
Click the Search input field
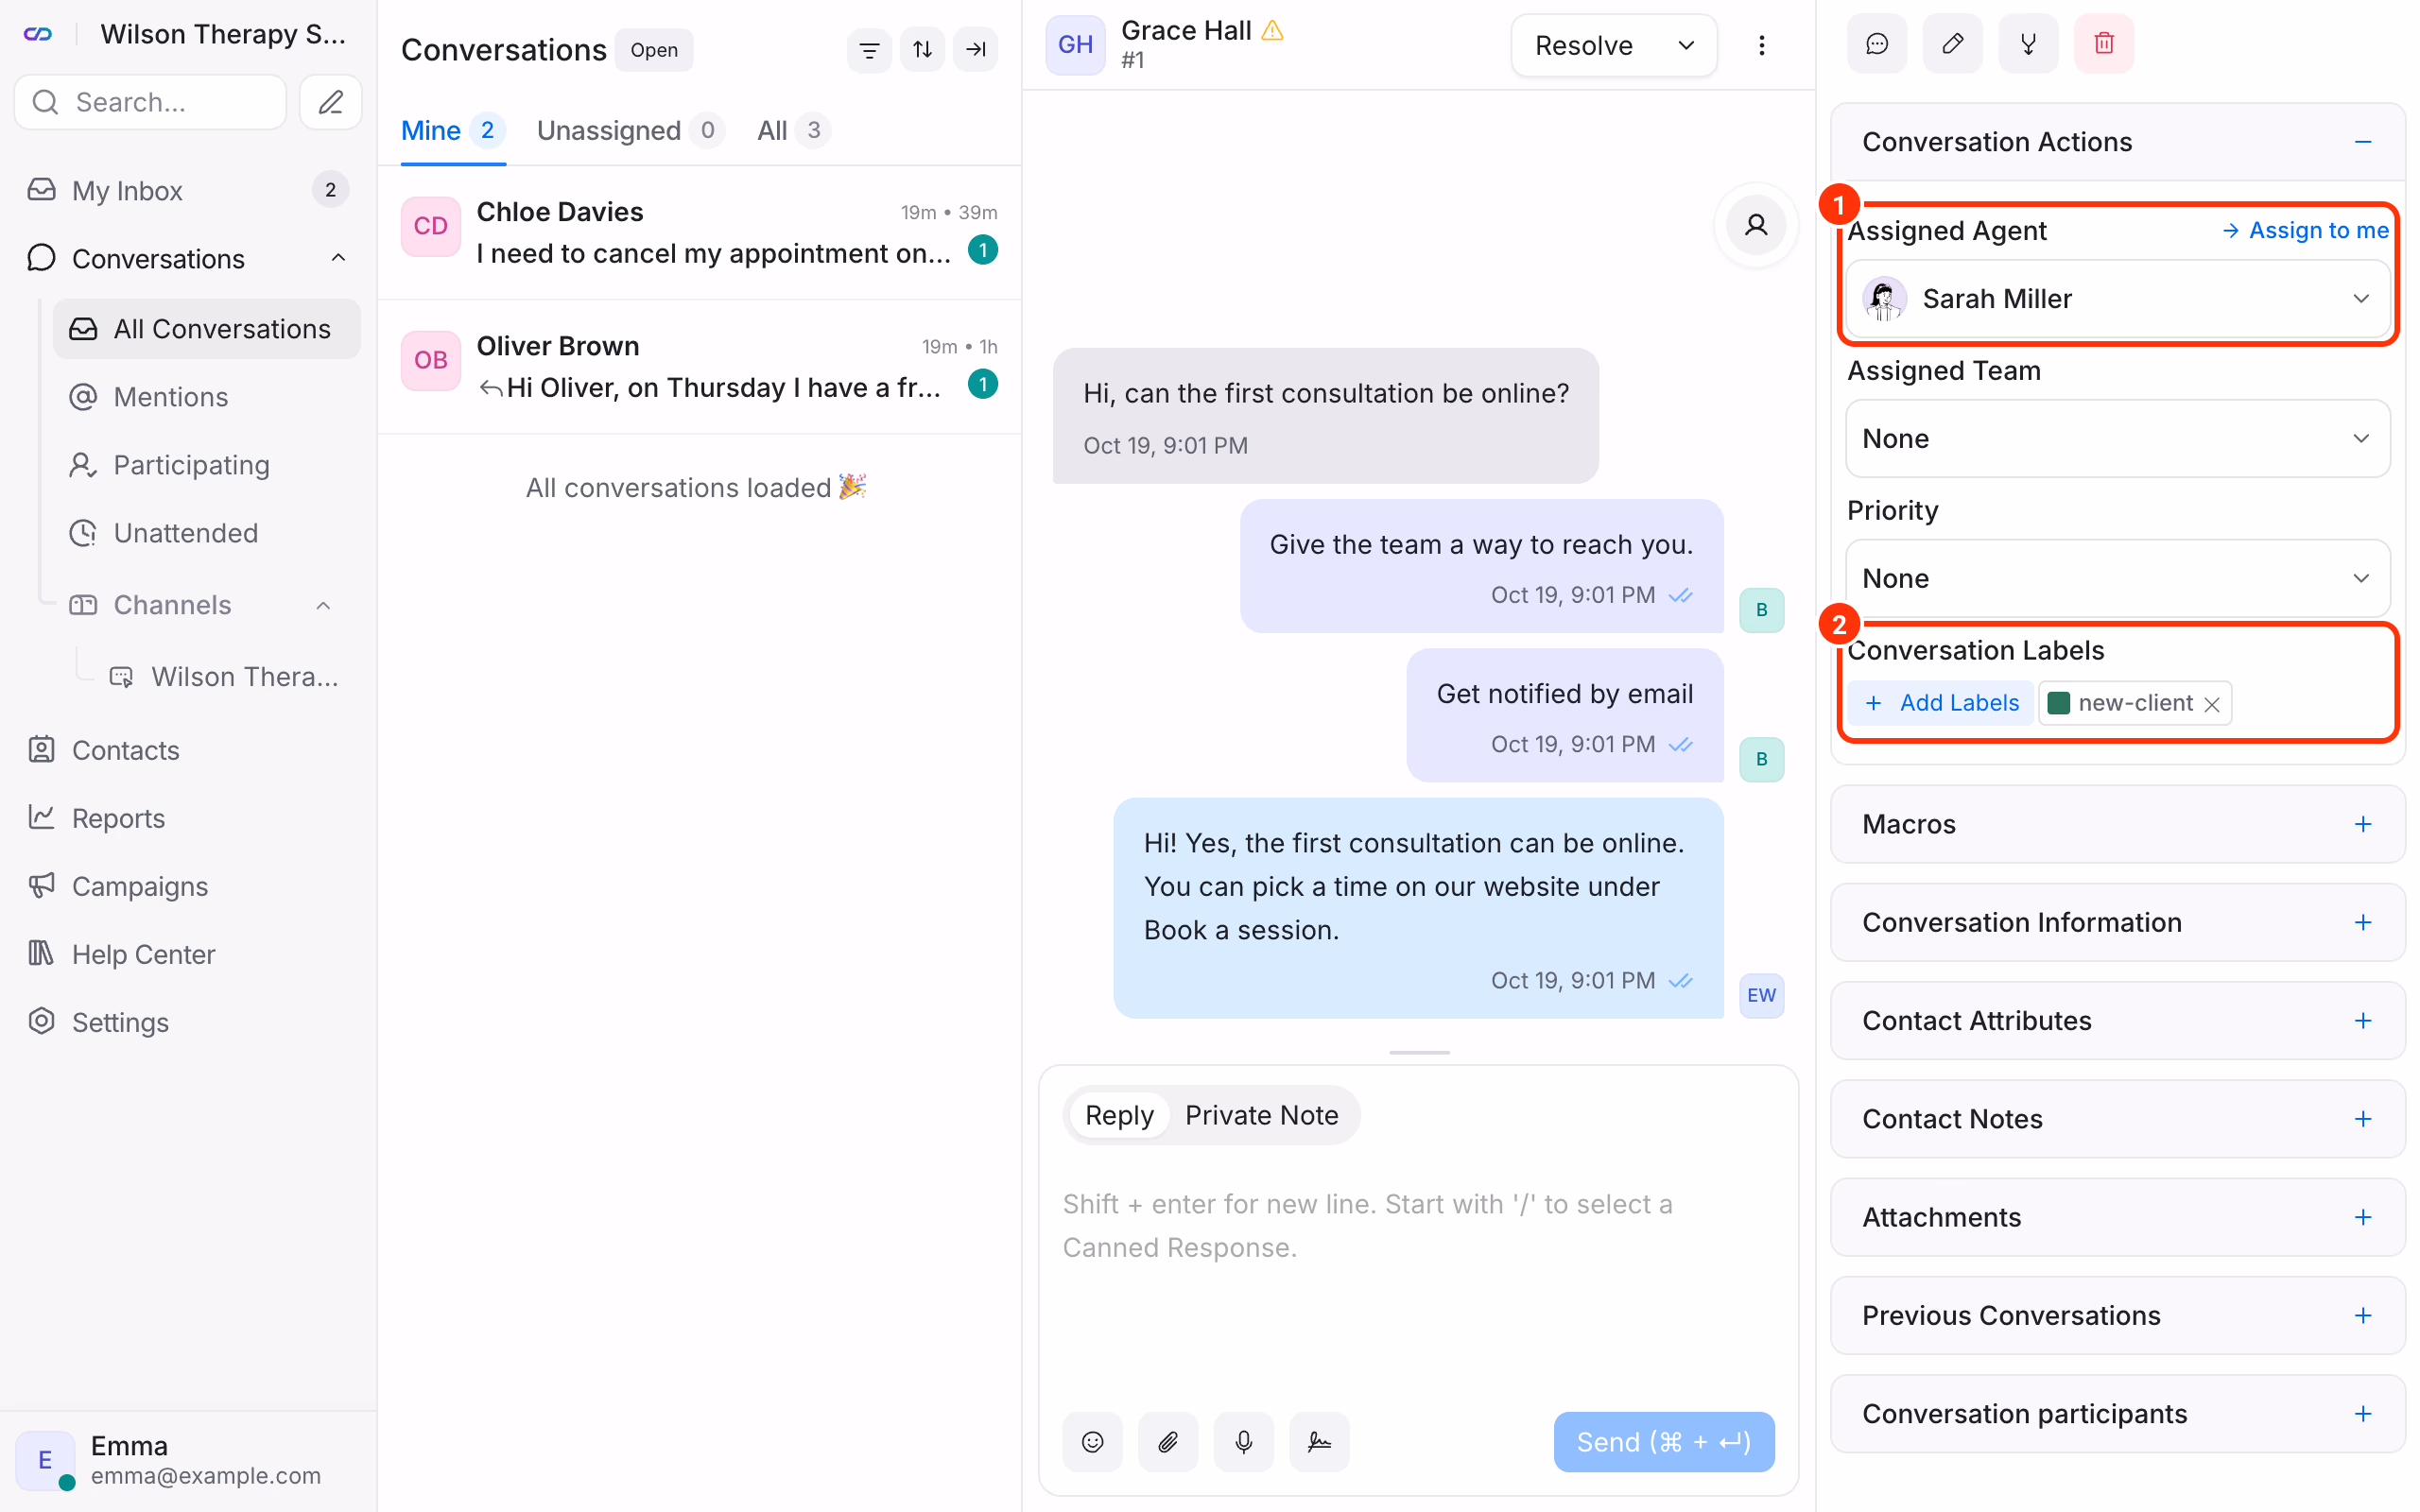[x=150, y=102]
